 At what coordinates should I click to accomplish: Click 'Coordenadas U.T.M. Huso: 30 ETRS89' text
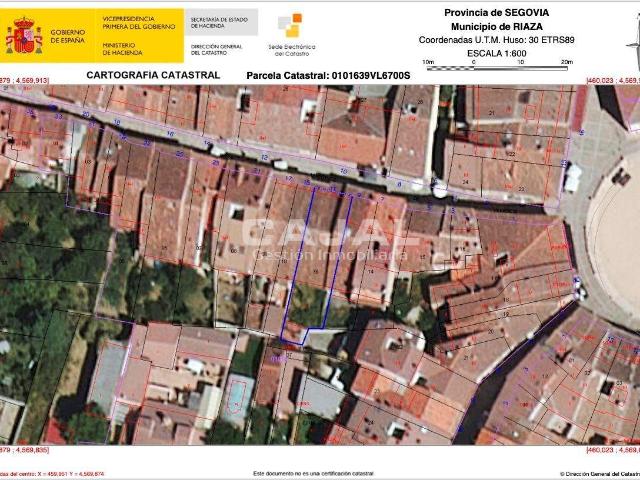(x=496, y=40)
